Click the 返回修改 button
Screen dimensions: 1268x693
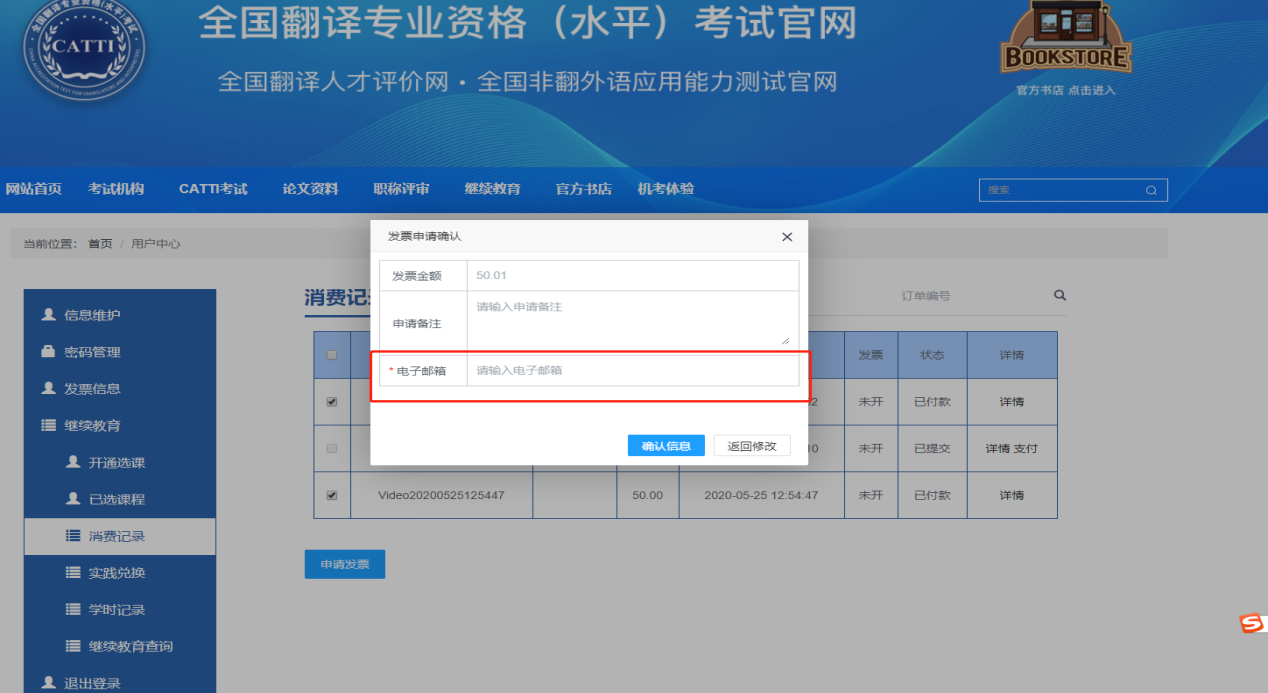tap(752, 446)
